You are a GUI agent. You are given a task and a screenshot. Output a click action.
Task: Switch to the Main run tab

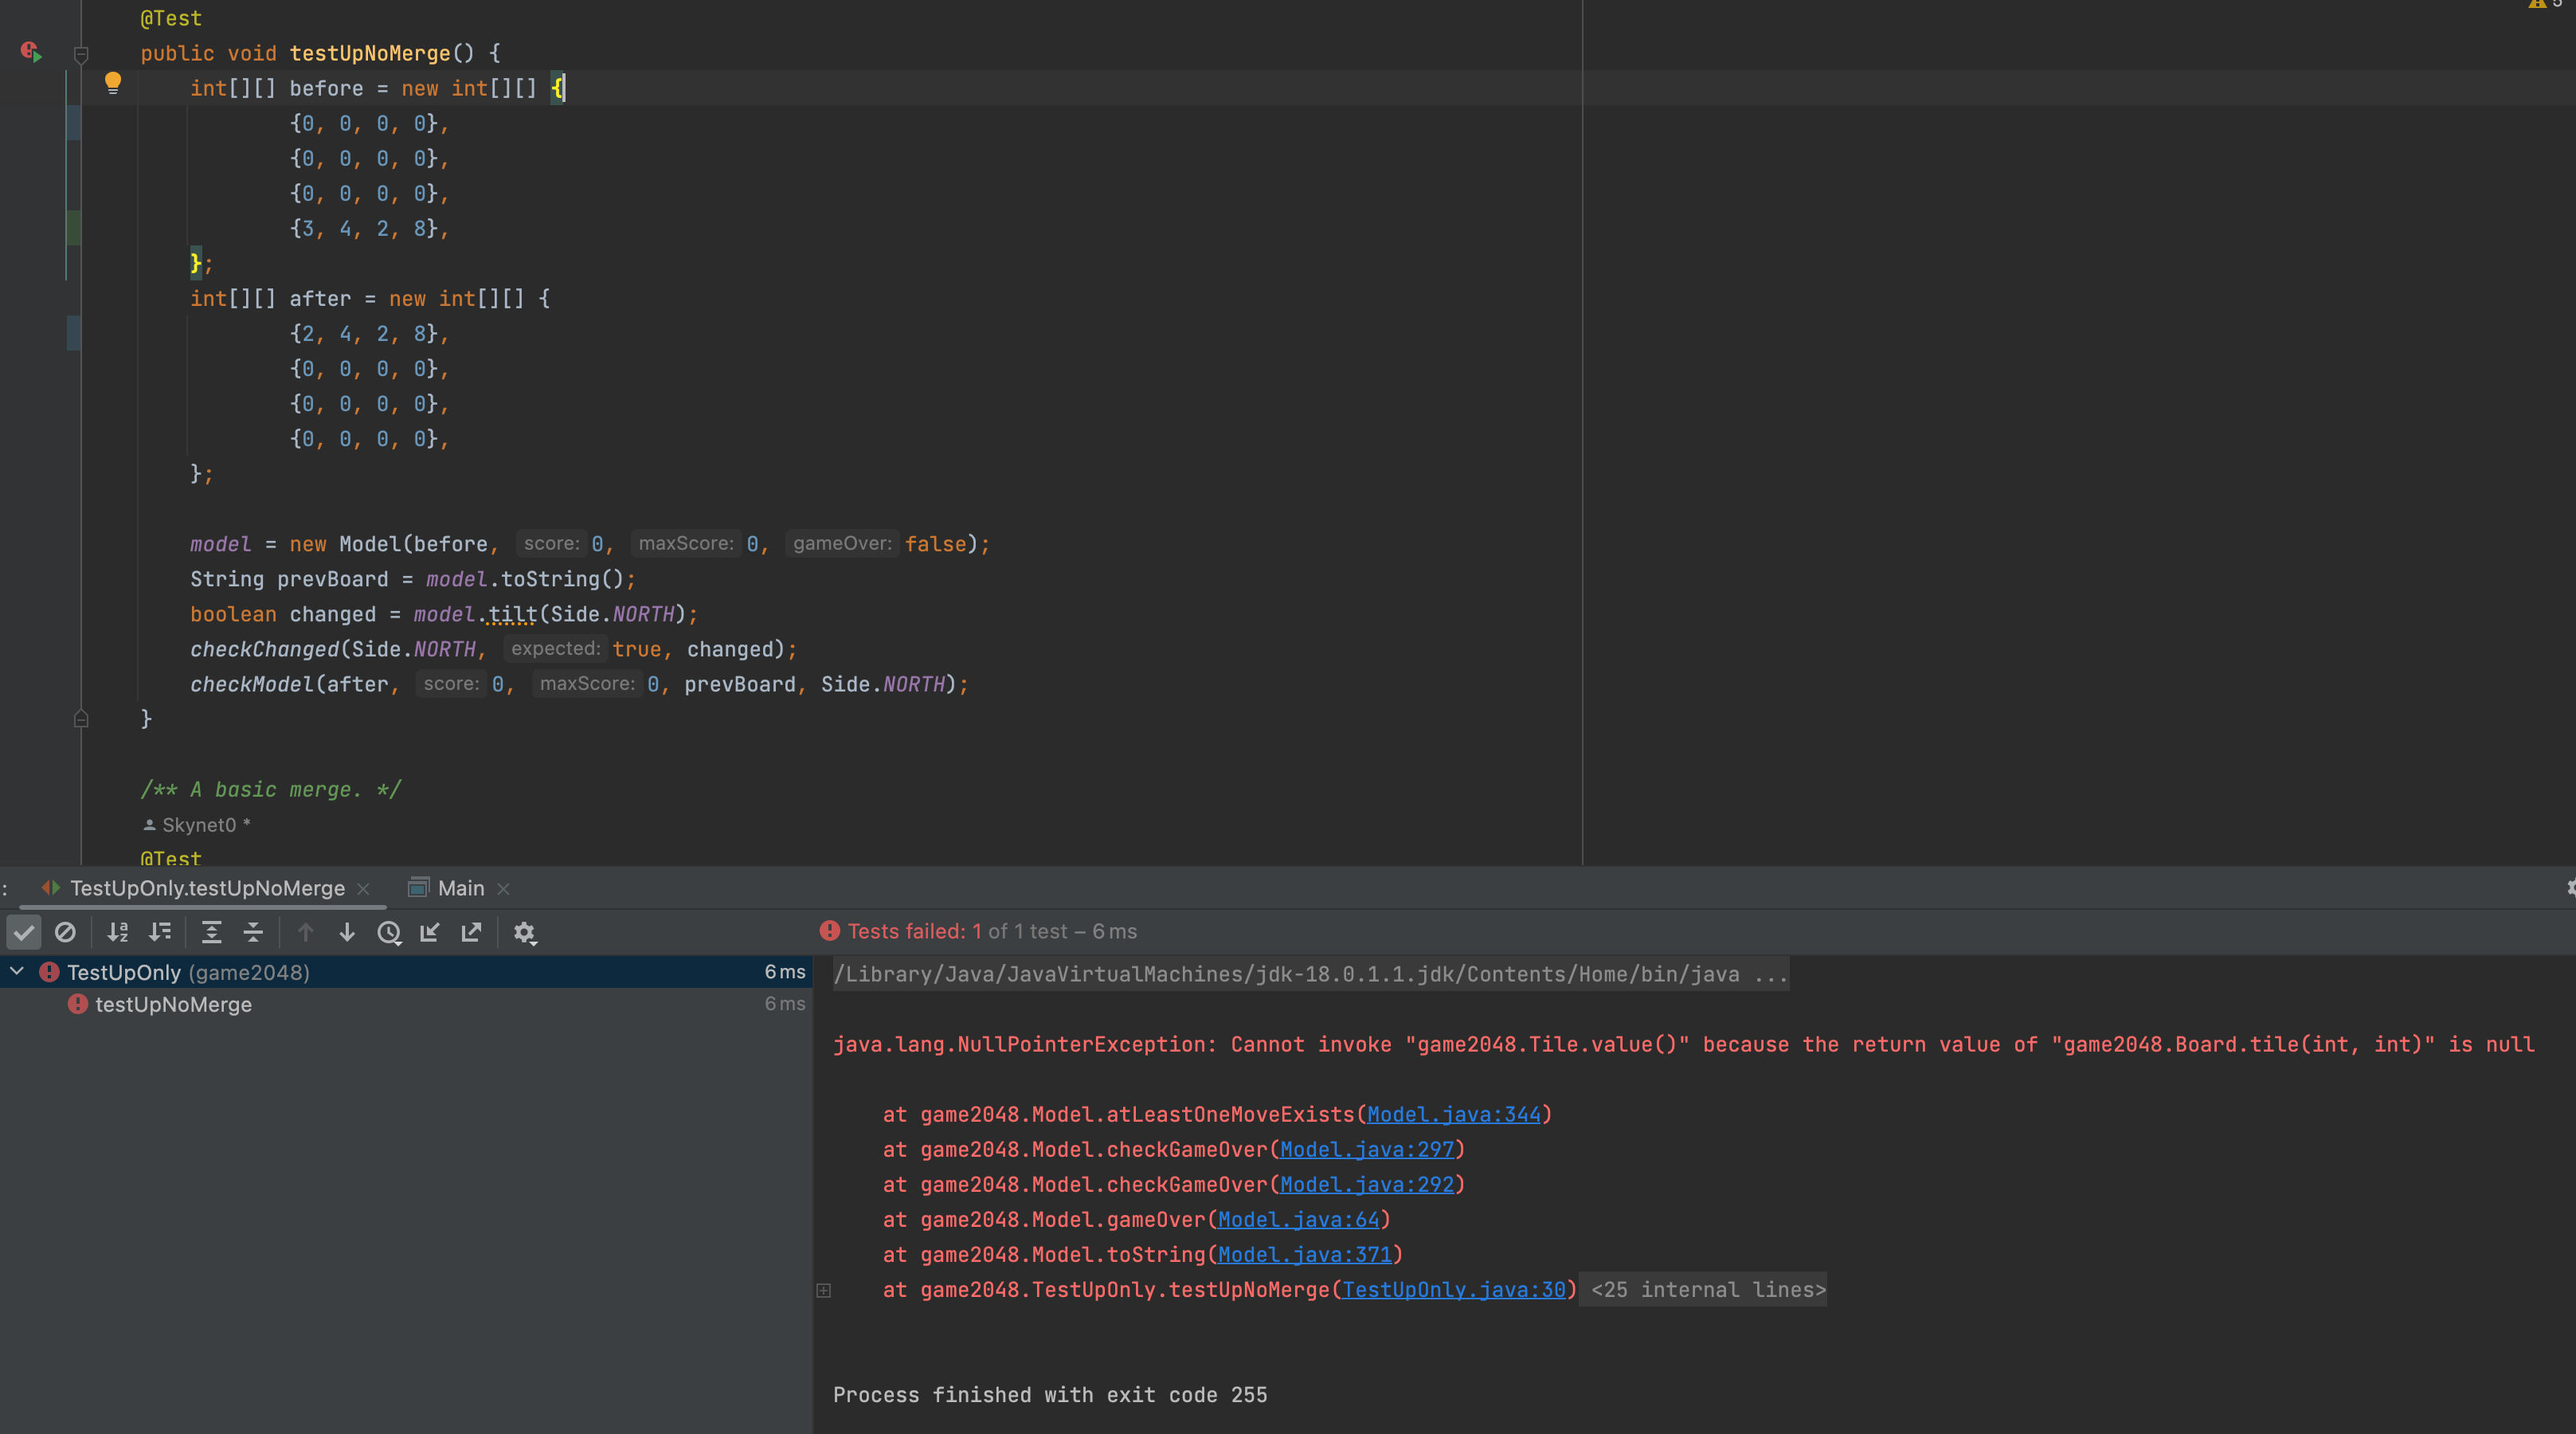(460, 888)
